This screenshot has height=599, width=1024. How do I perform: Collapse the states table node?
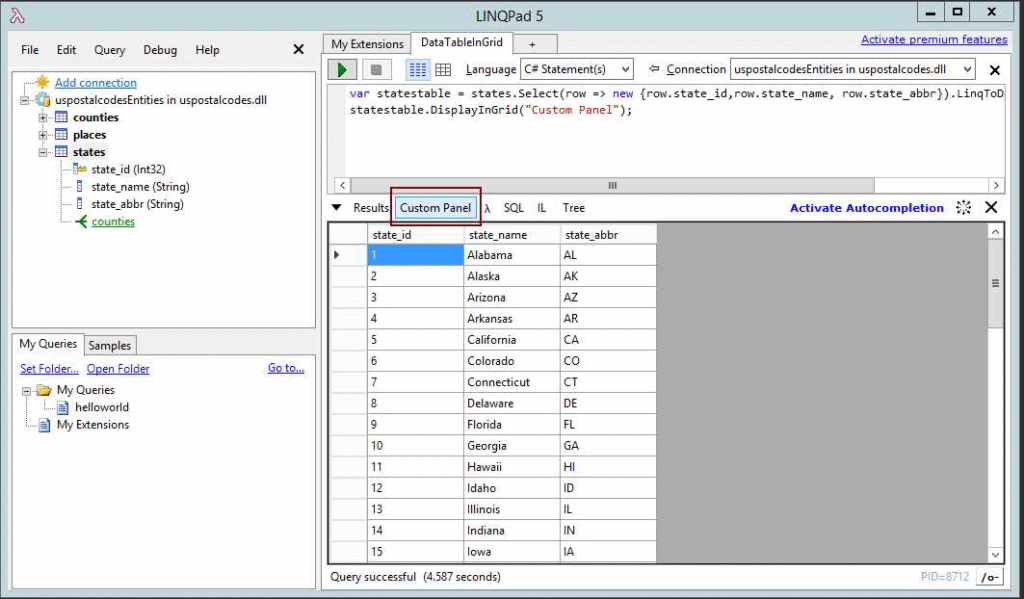43,152
